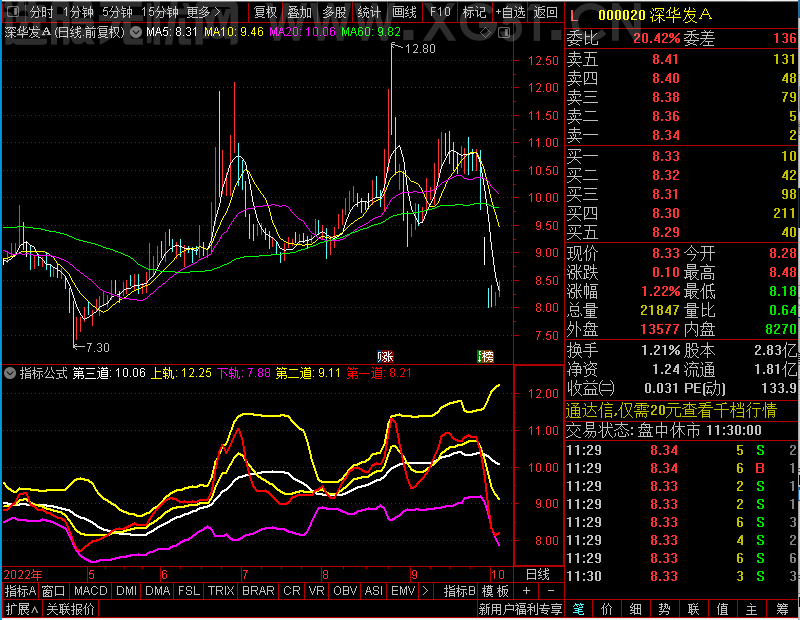Switch to the 1分钟 timeframe
This screenshot has width=800, height=620.
pyautogui.click(x=78, y=12)
